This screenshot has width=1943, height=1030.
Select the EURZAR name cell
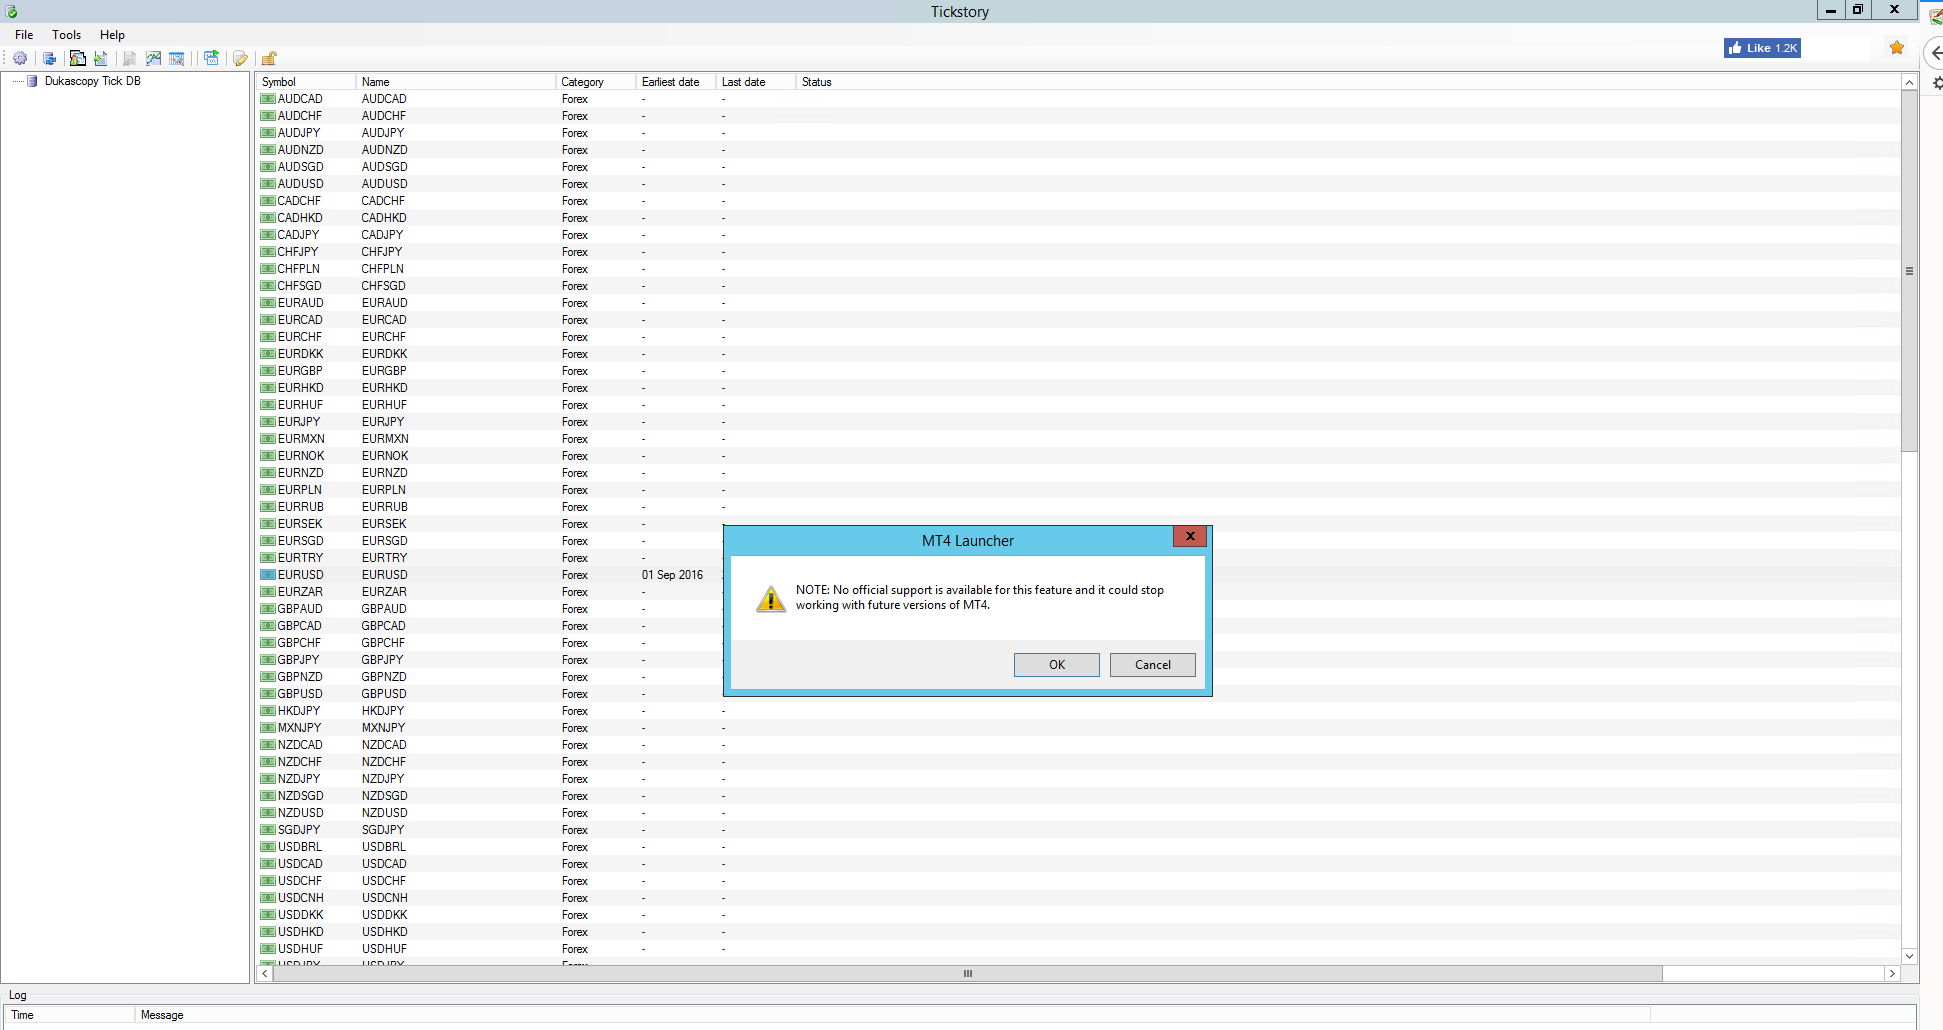[384, 592]
